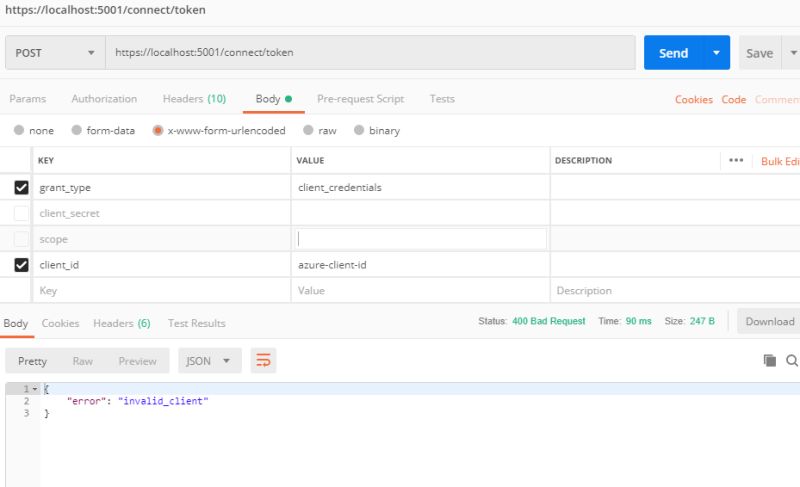Switch response view to Raw
Screen dimensions: 800x487
click(x=83, y=361)
